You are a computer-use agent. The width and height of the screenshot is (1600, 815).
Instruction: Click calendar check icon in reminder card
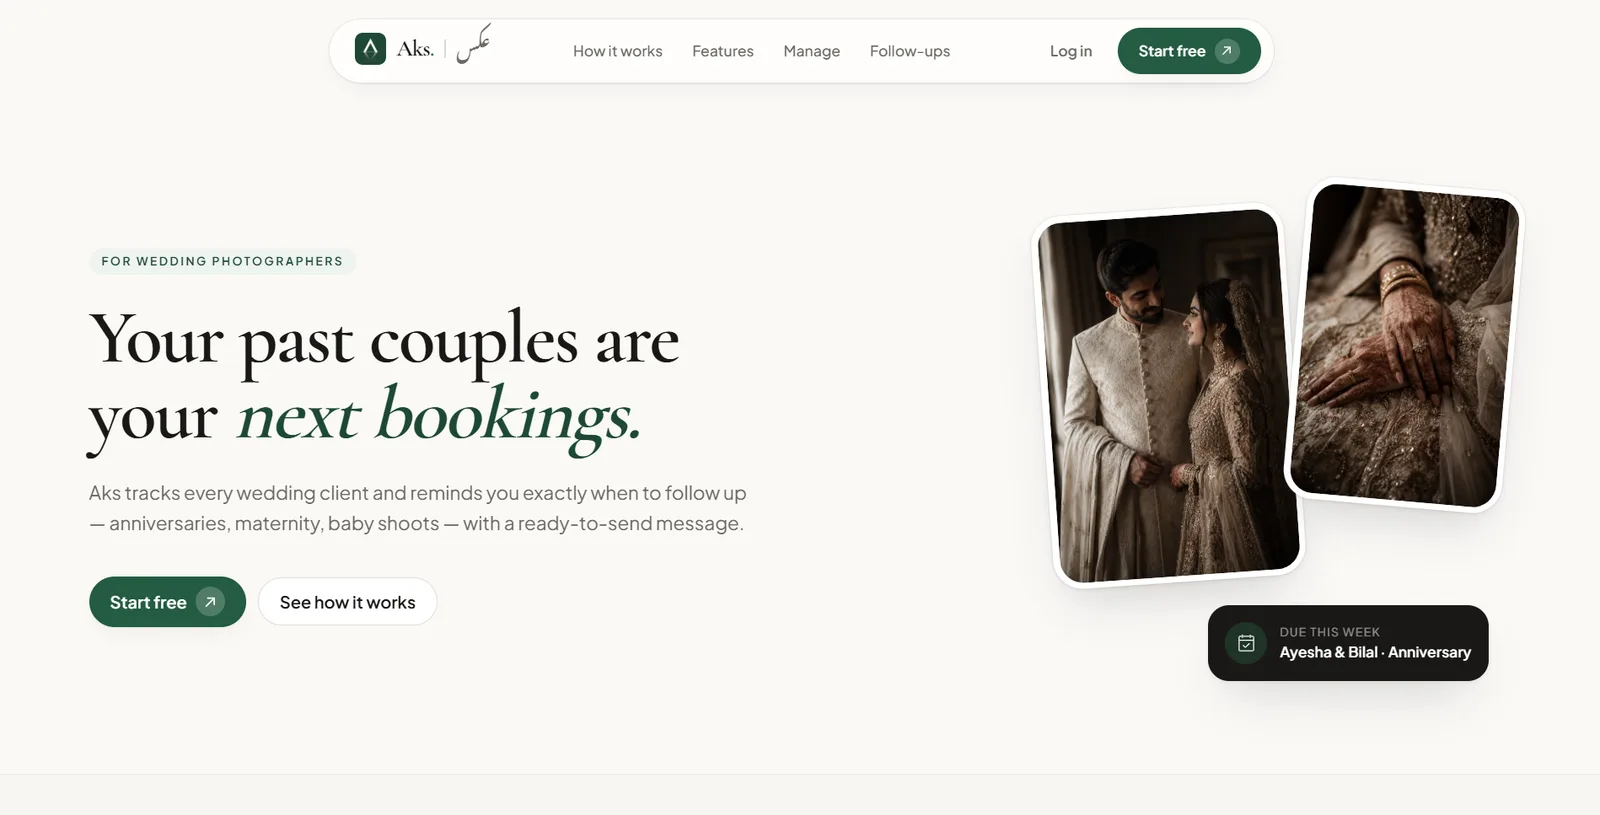coord(1246,643)
